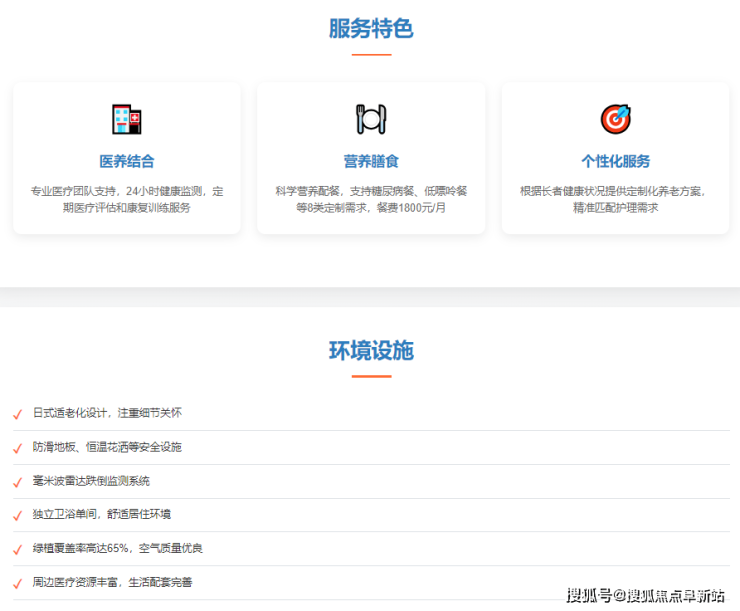Screen dimensions: 740x611
Task: Select the 毫米波雷达跌倒监测系统 list item
Action: pyautogui.click(x=91, y=481)
